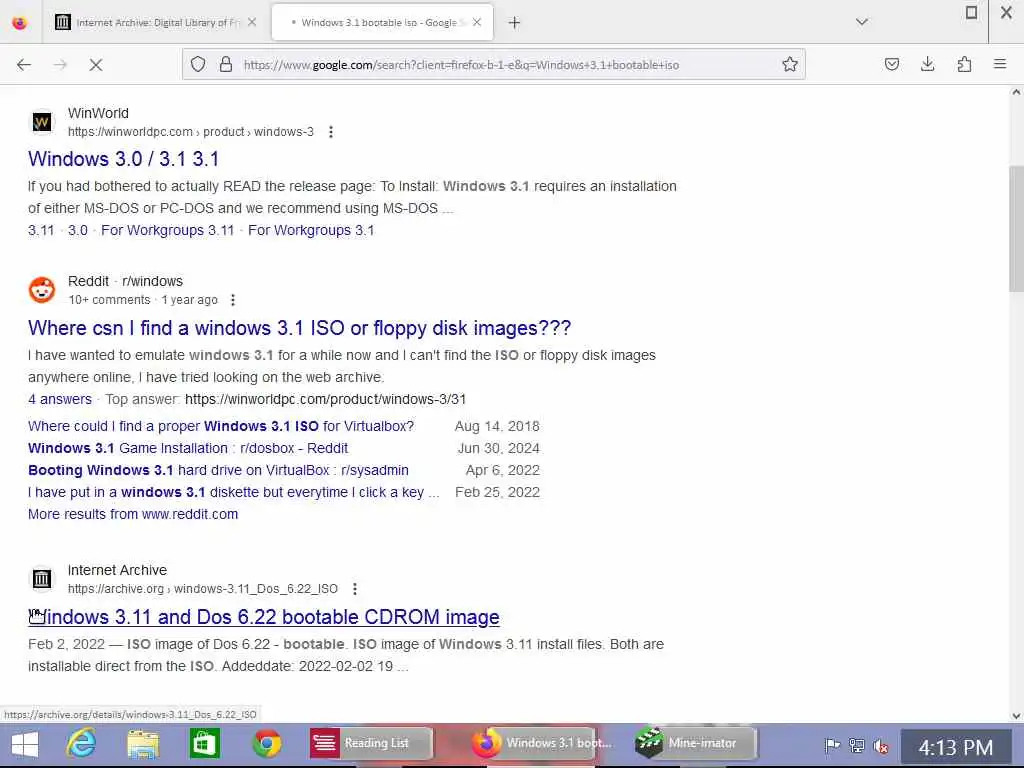The image size is (1024, 768).
Task: Close the Internet Archive tab
Action: tap(252, 22)
